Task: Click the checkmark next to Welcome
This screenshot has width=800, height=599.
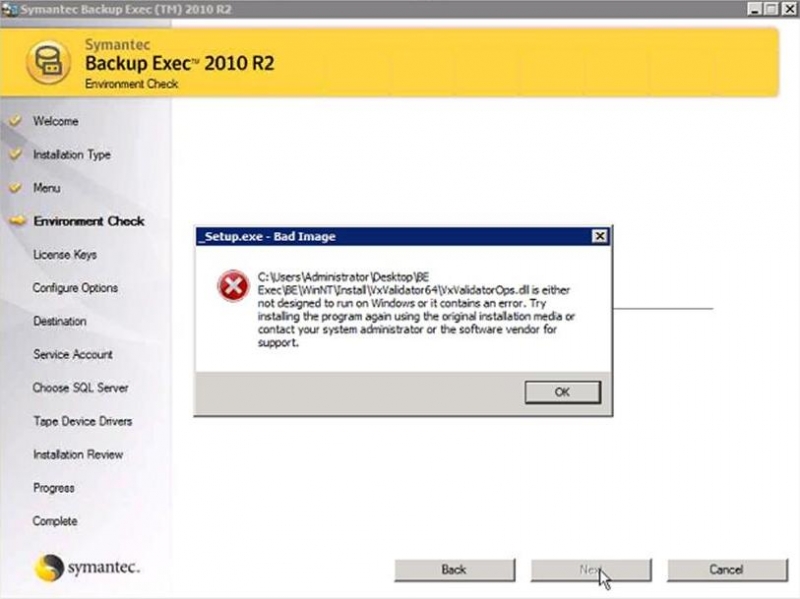Action: point(15,121)
